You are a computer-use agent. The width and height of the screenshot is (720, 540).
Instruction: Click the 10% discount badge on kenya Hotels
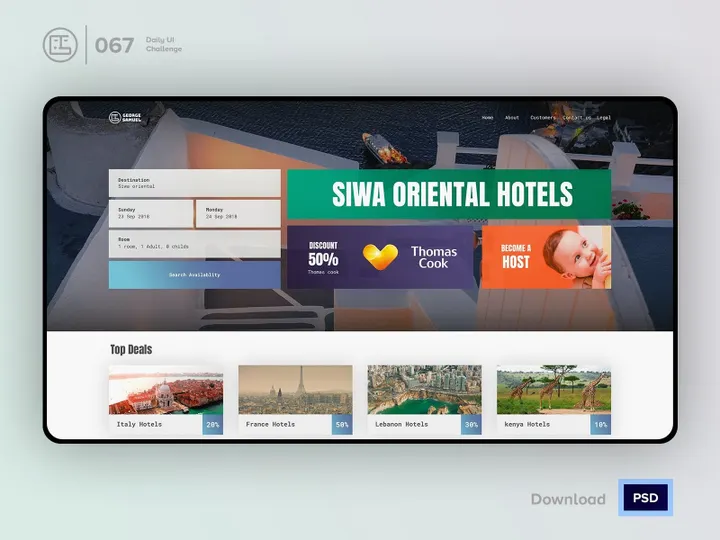point(601,424)
